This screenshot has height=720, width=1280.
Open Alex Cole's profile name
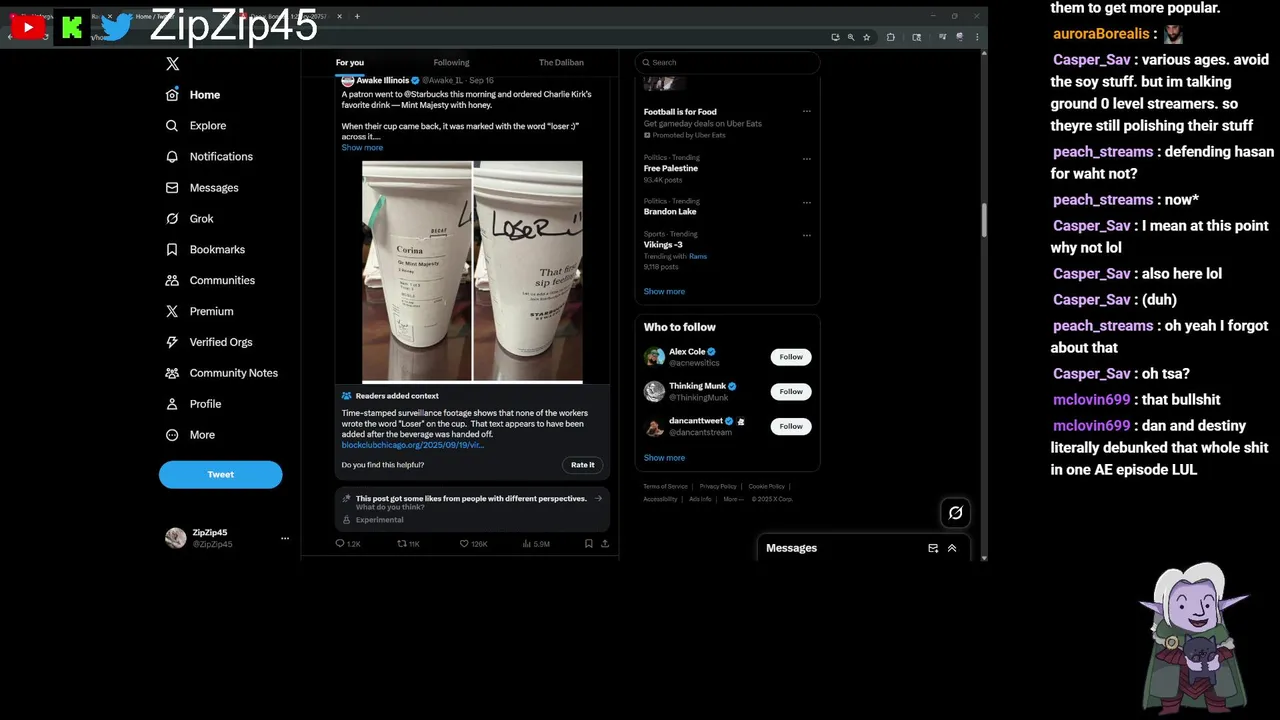(x=687, y=352)
